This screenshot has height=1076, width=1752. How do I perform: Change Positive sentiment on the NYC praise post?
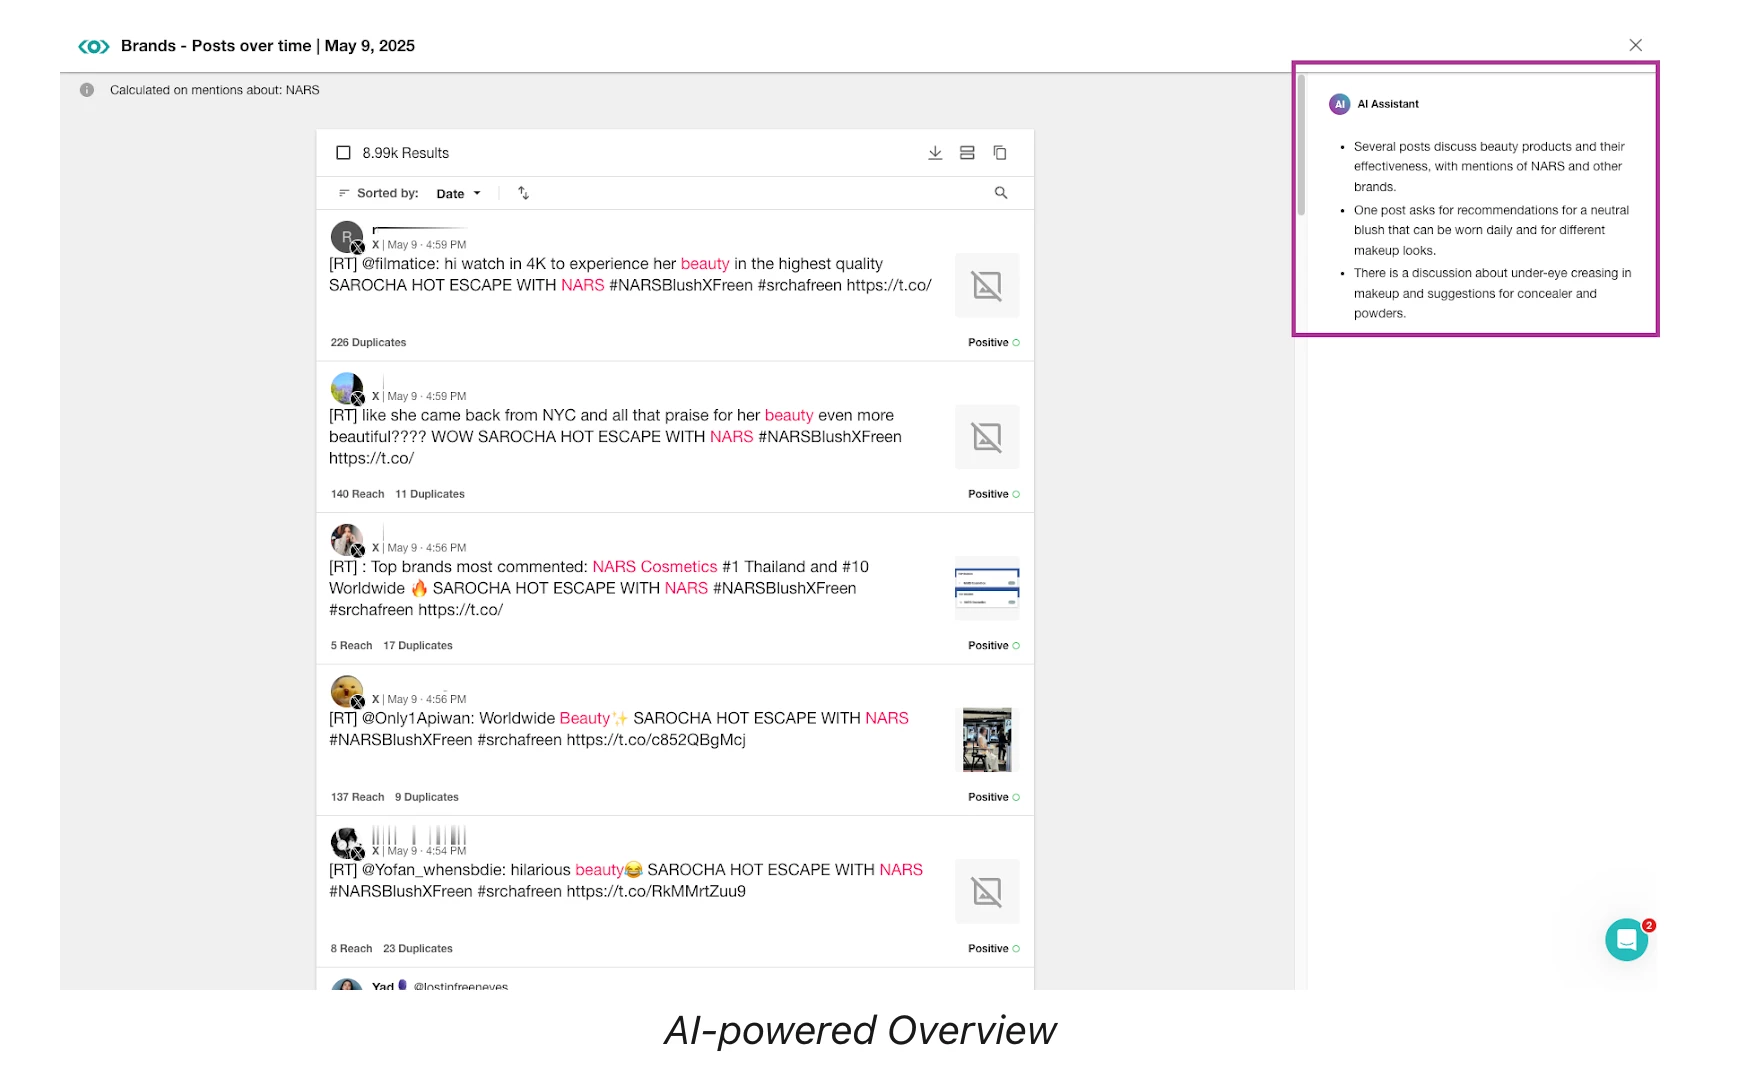[x=993, y=494]
